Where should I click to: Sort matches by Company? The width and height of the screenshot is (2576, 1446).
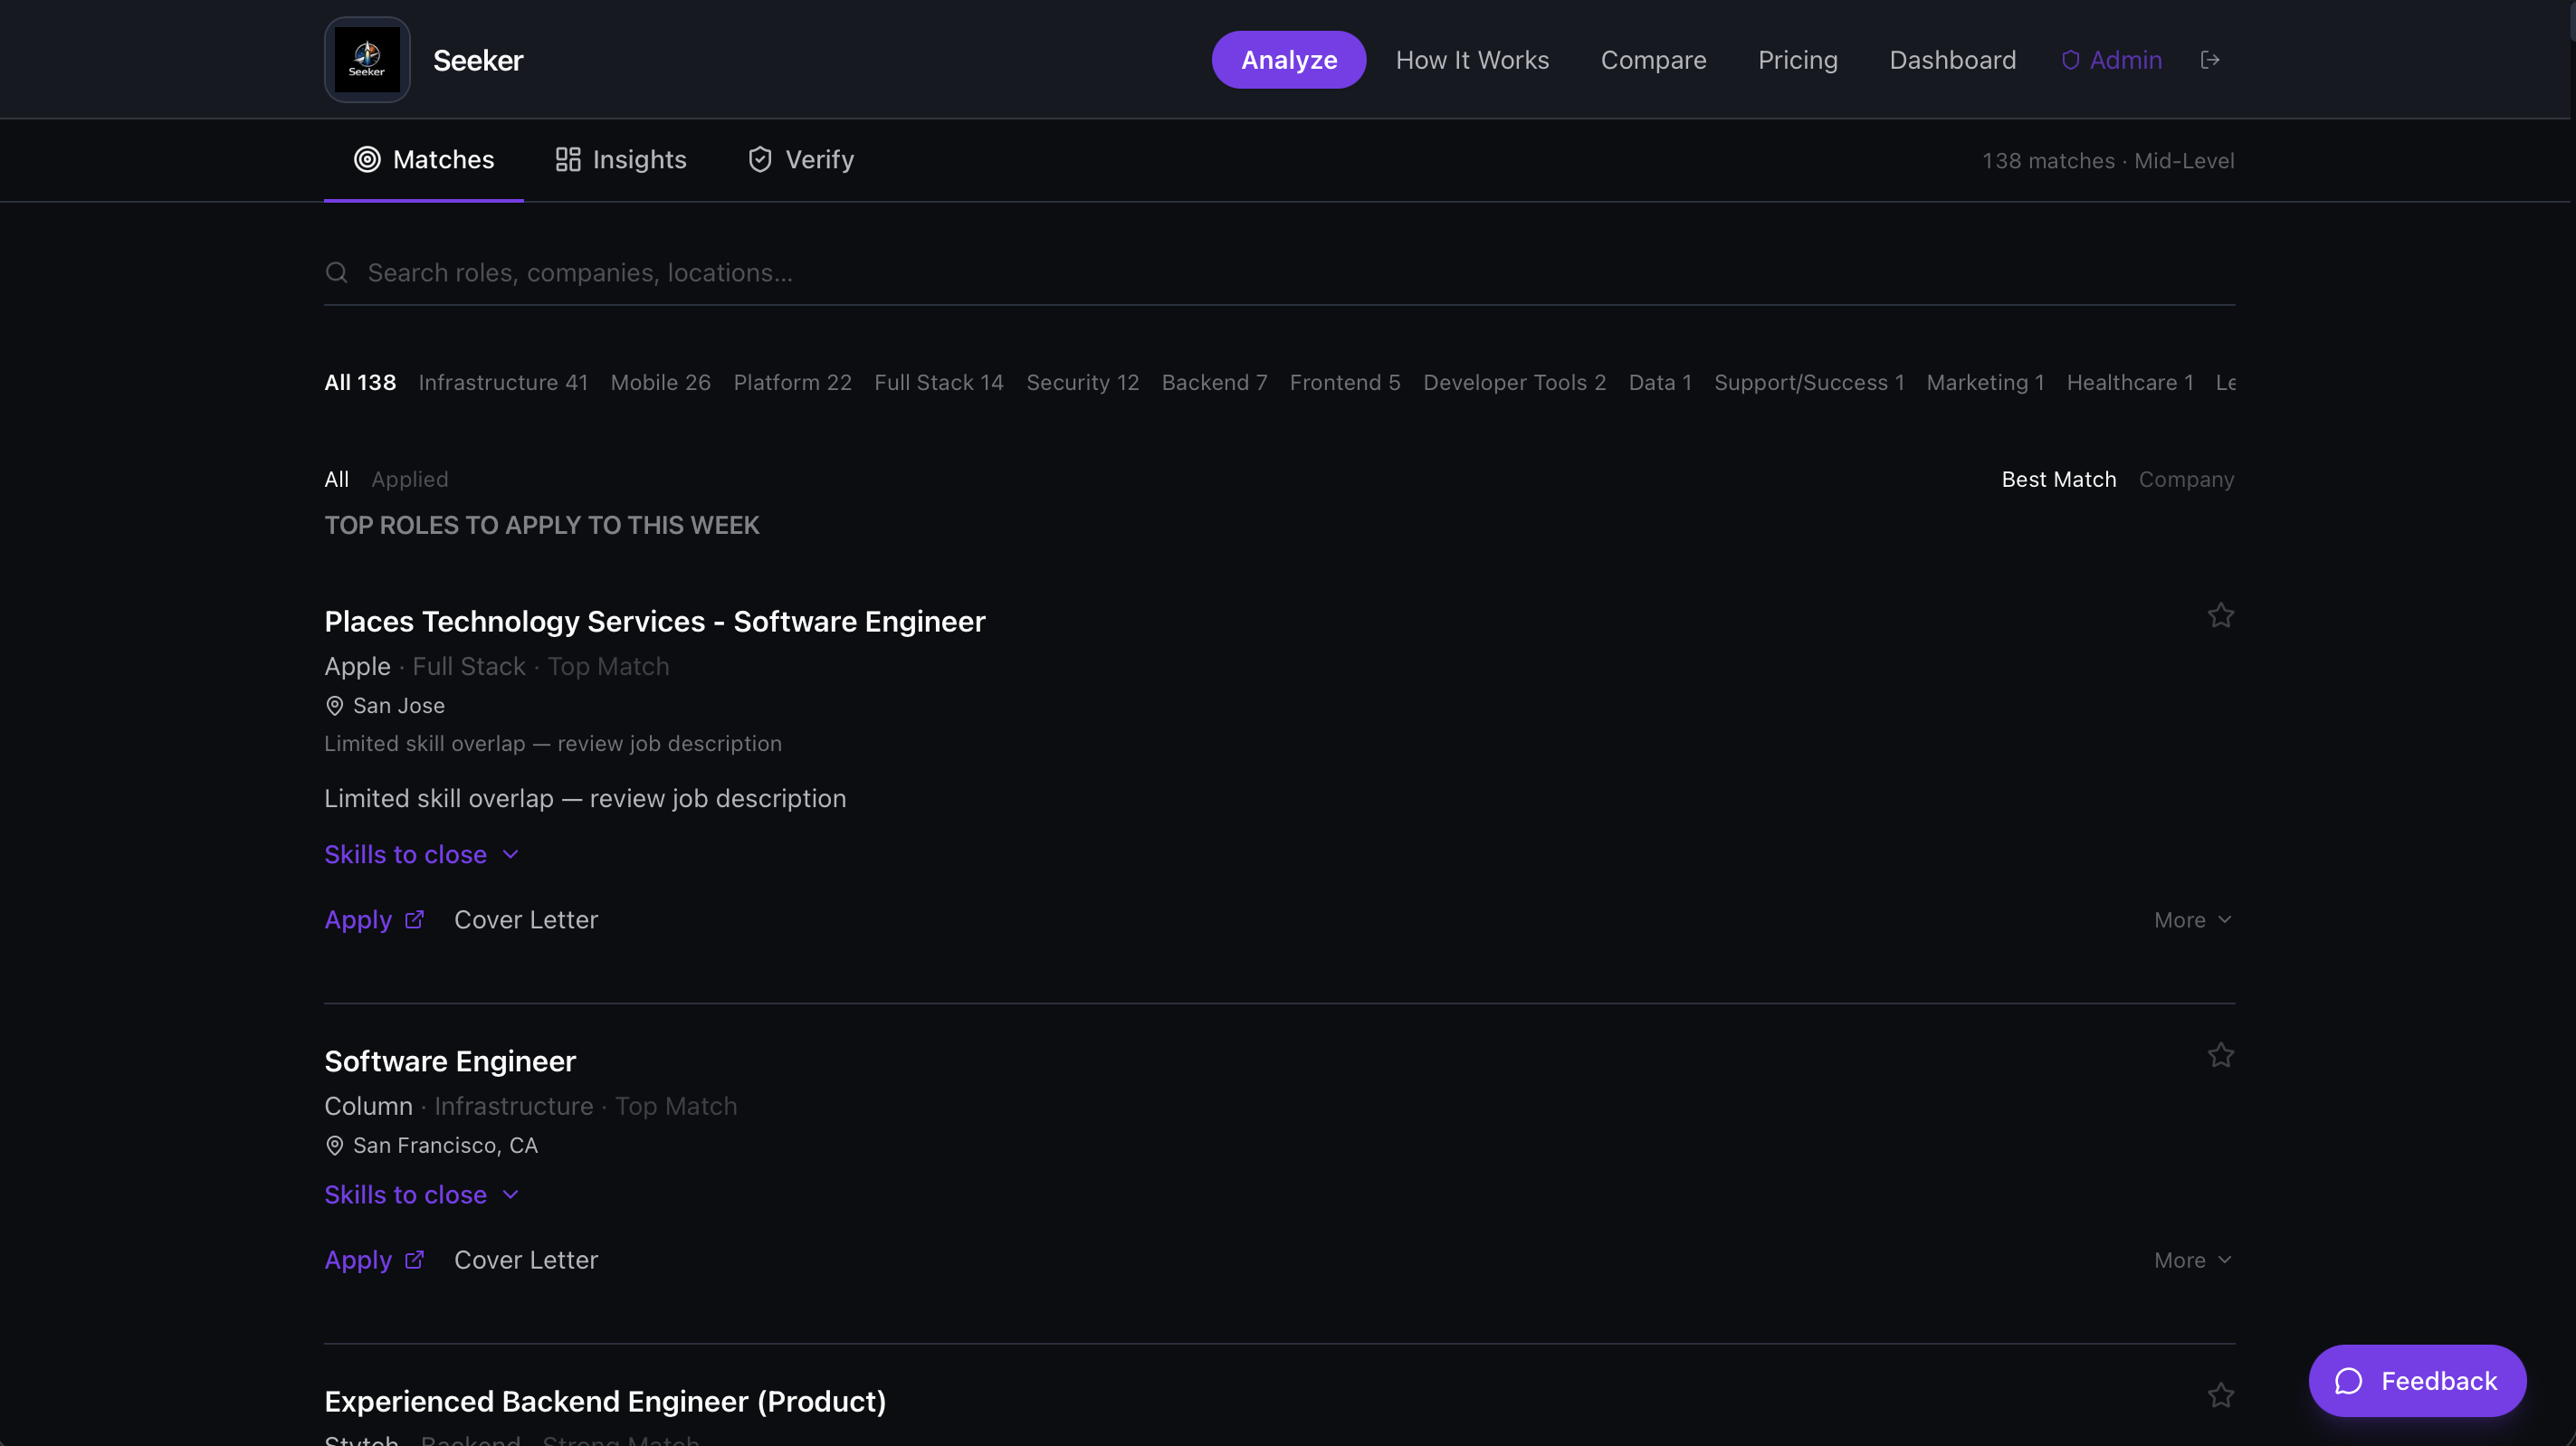[x=2186, y=479]
